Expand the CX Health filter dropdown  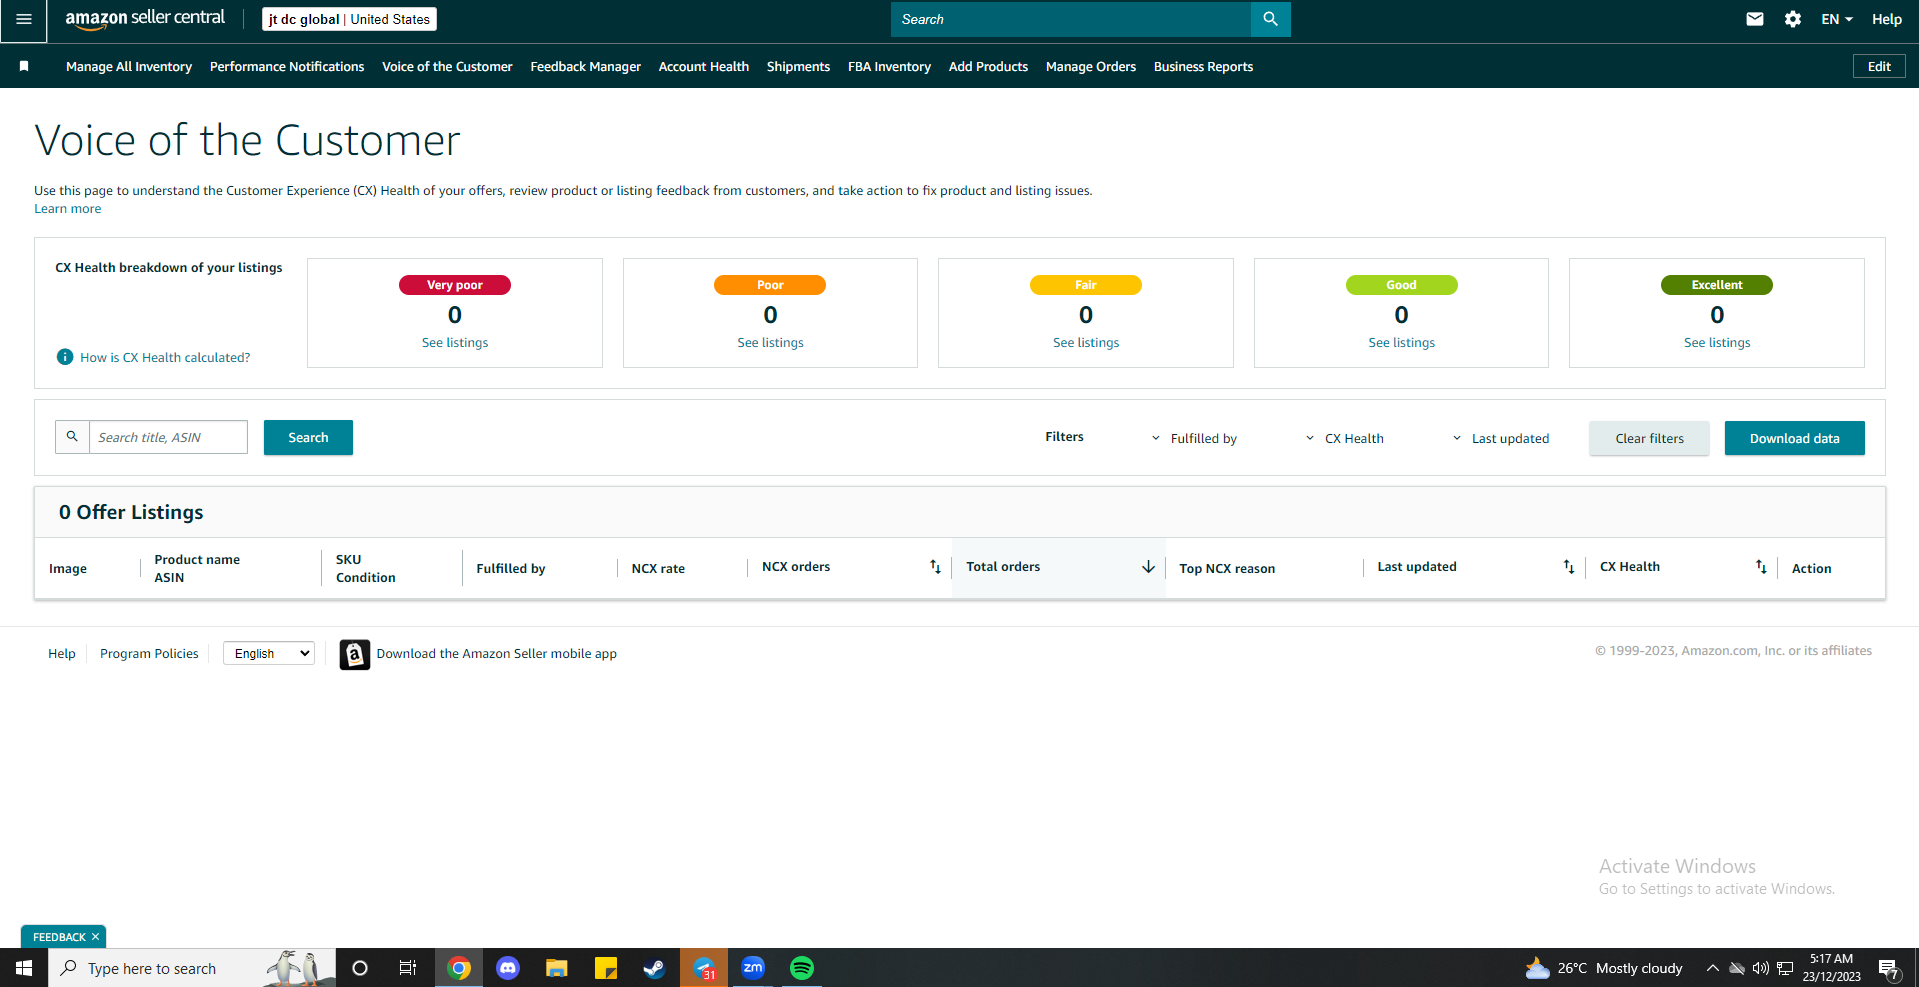1345,438
